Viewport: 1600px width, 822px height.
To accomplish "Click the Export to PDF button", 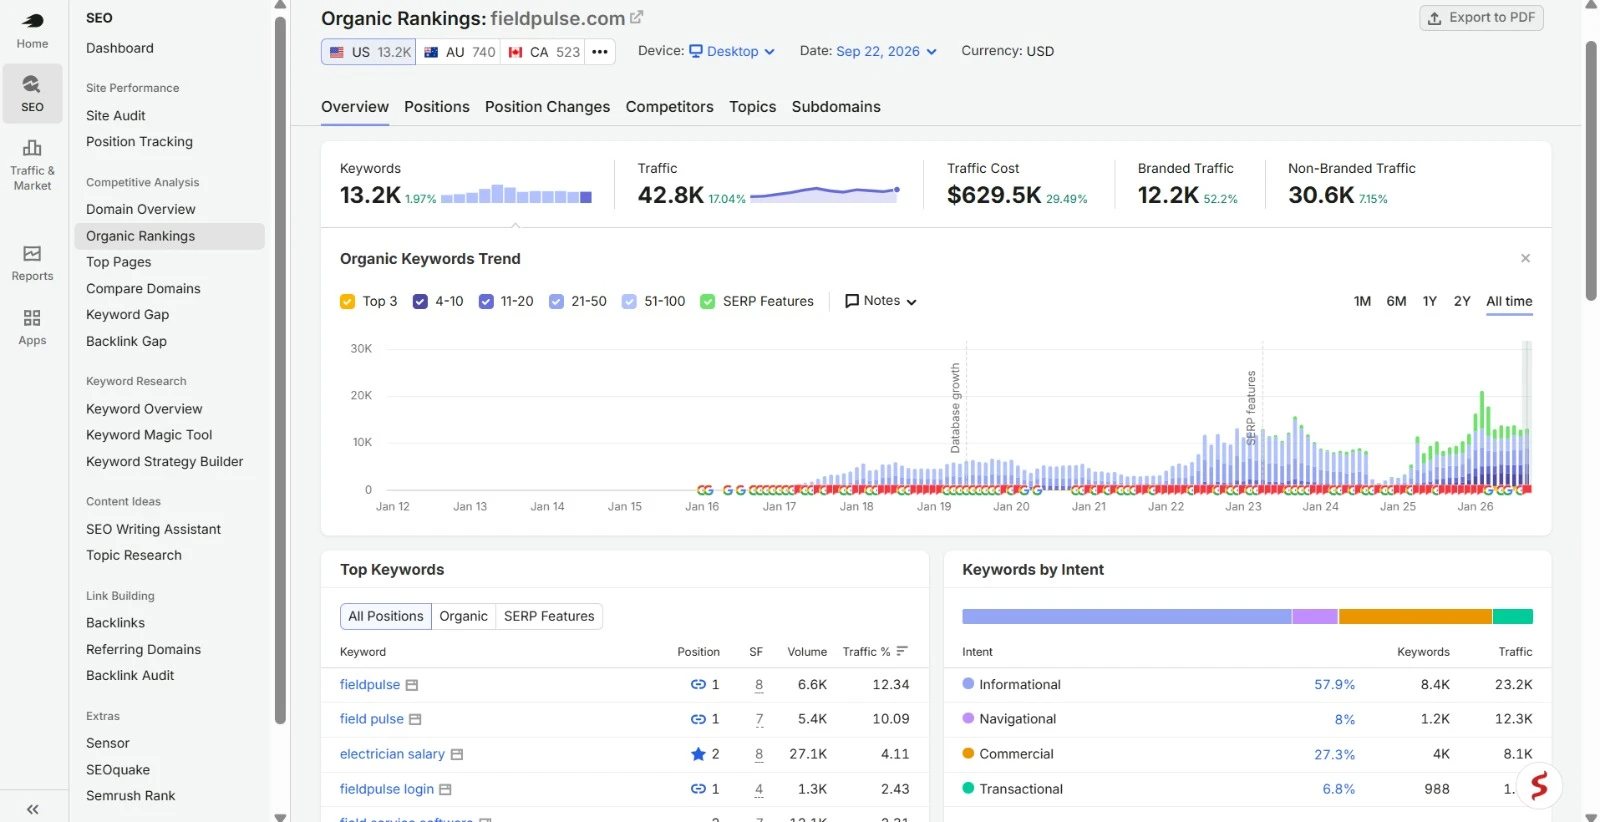I will (1481, 18).
